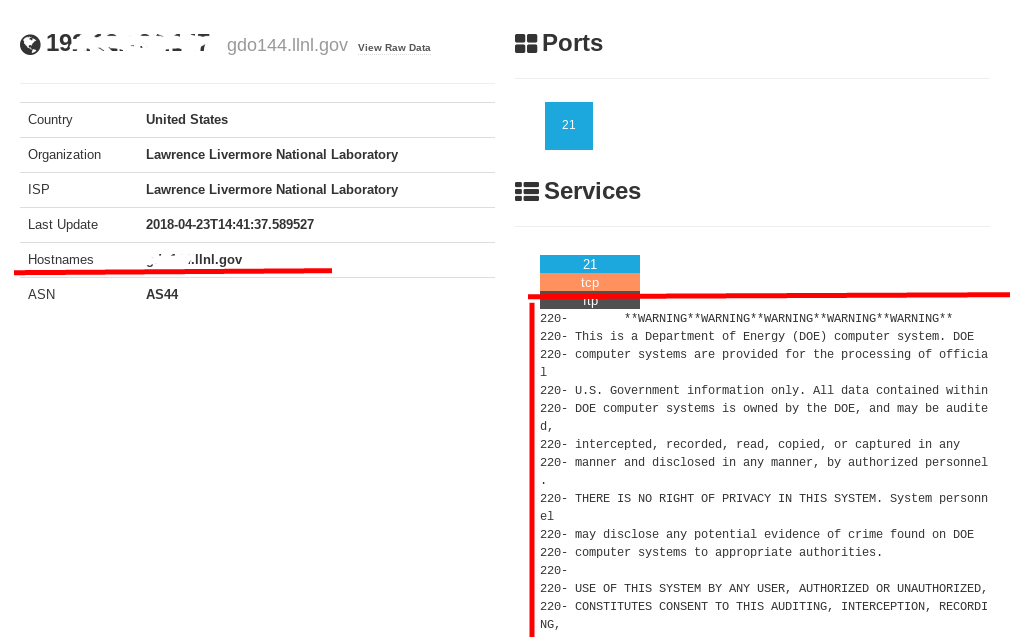
Task: Click the orange tcp protocol label
Action: point(590,282)
